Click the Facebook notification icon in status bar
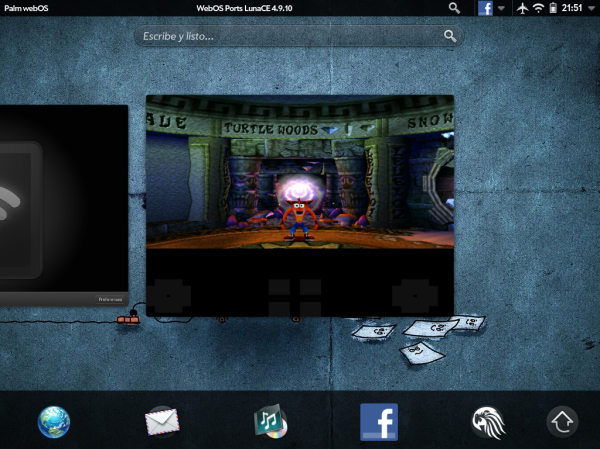 click(485, 8)
